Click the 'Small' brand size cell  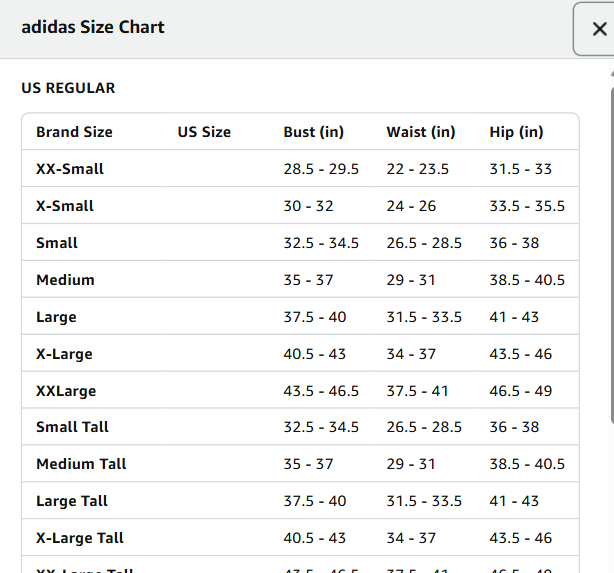[x=57, y=243]
